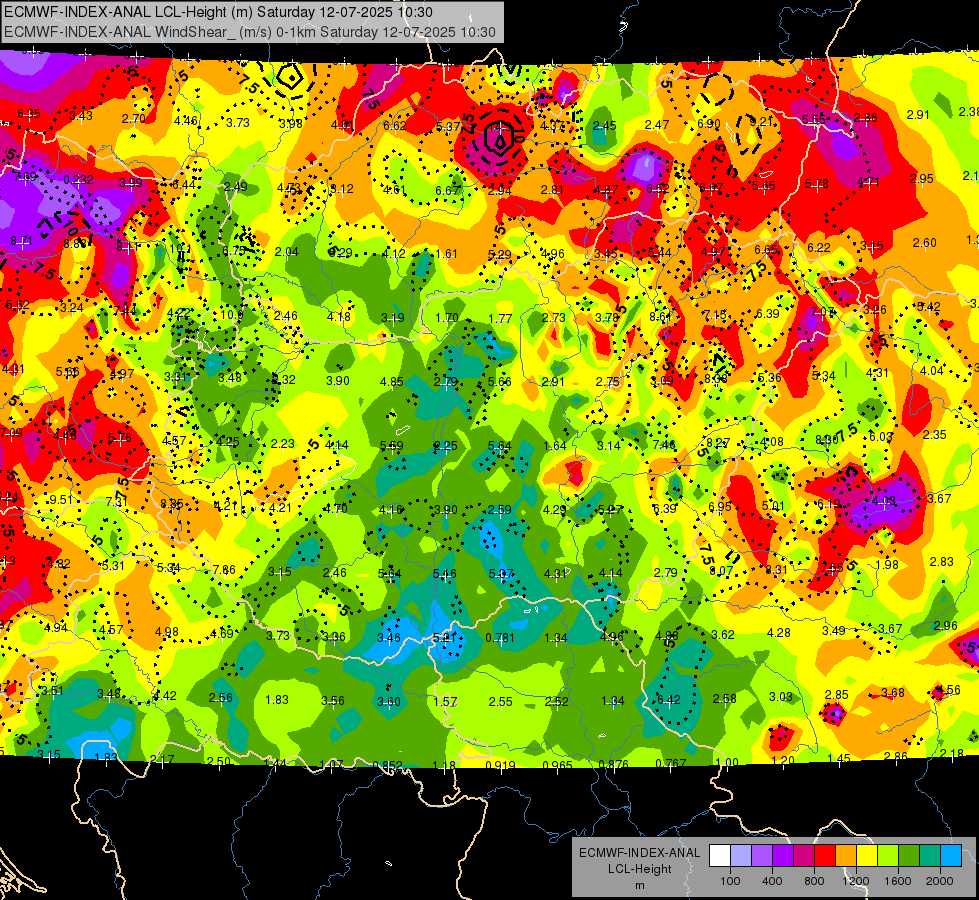Pick the orange legend swatch
The image size is (979, 900).
(845, 855)
